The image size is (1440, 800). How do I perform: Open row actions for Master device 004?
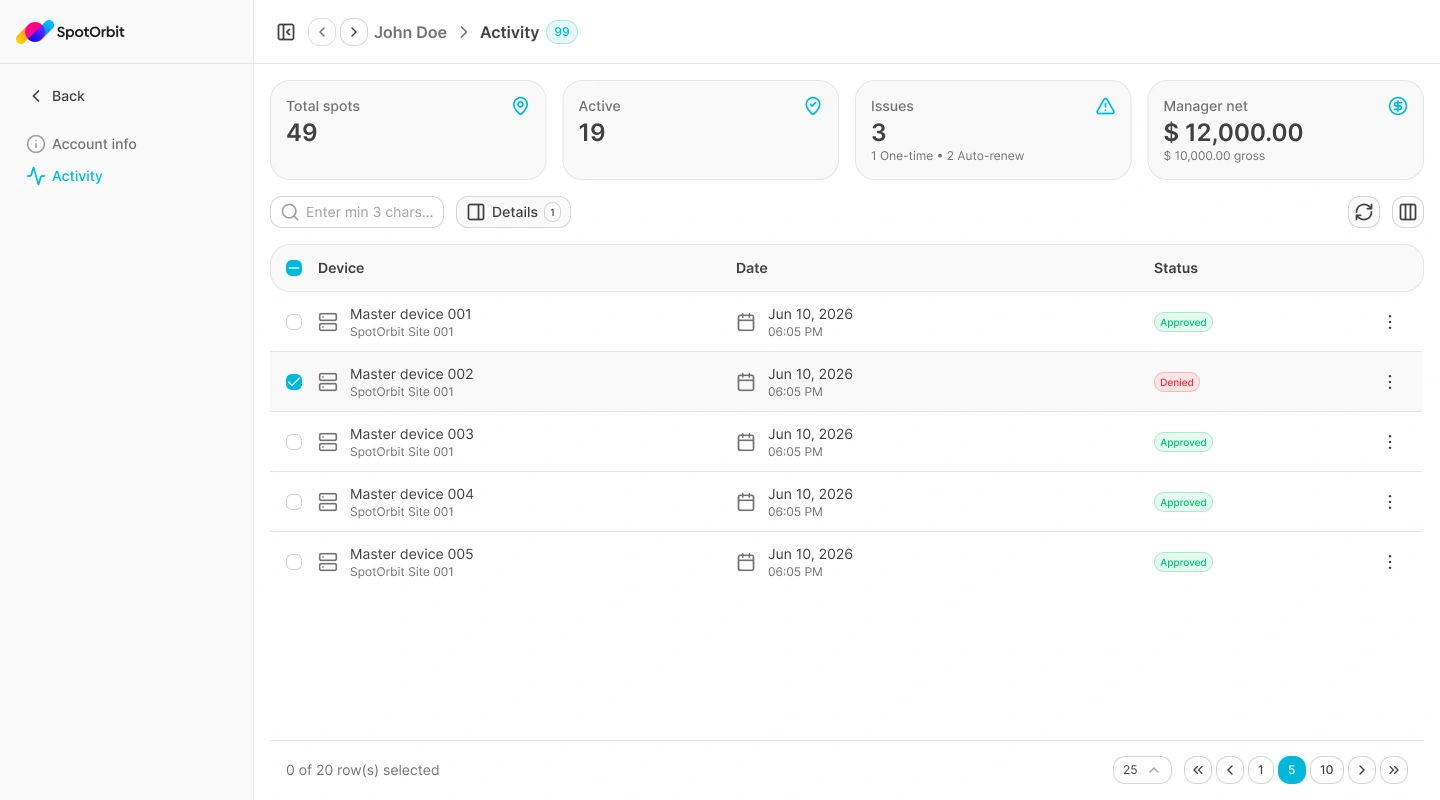(1390, 502)
